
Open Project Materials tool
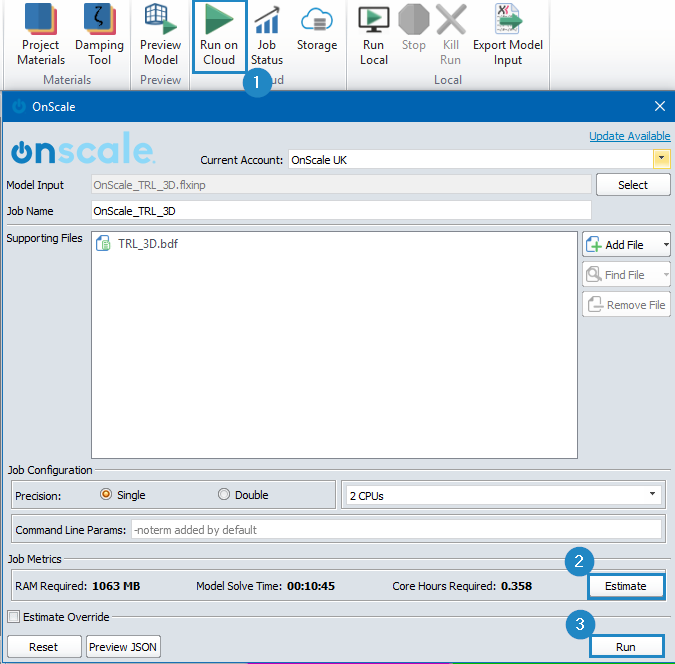point(41,35)
